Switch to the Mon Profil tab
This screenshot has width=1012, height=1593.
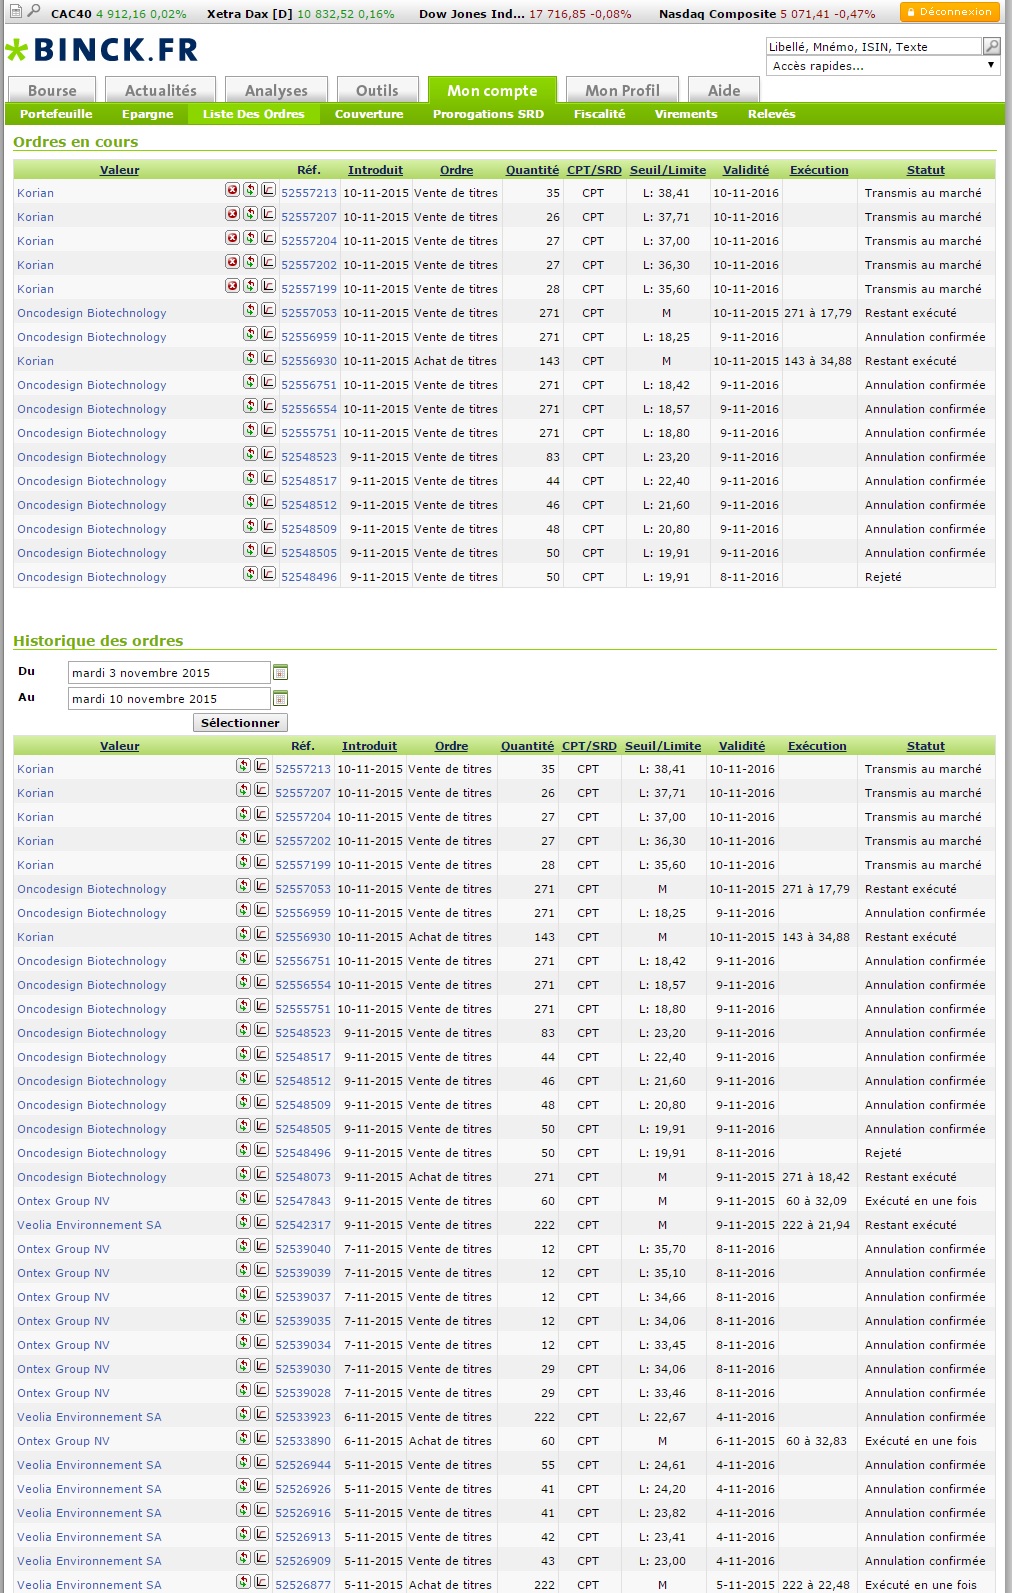[622, 90]
